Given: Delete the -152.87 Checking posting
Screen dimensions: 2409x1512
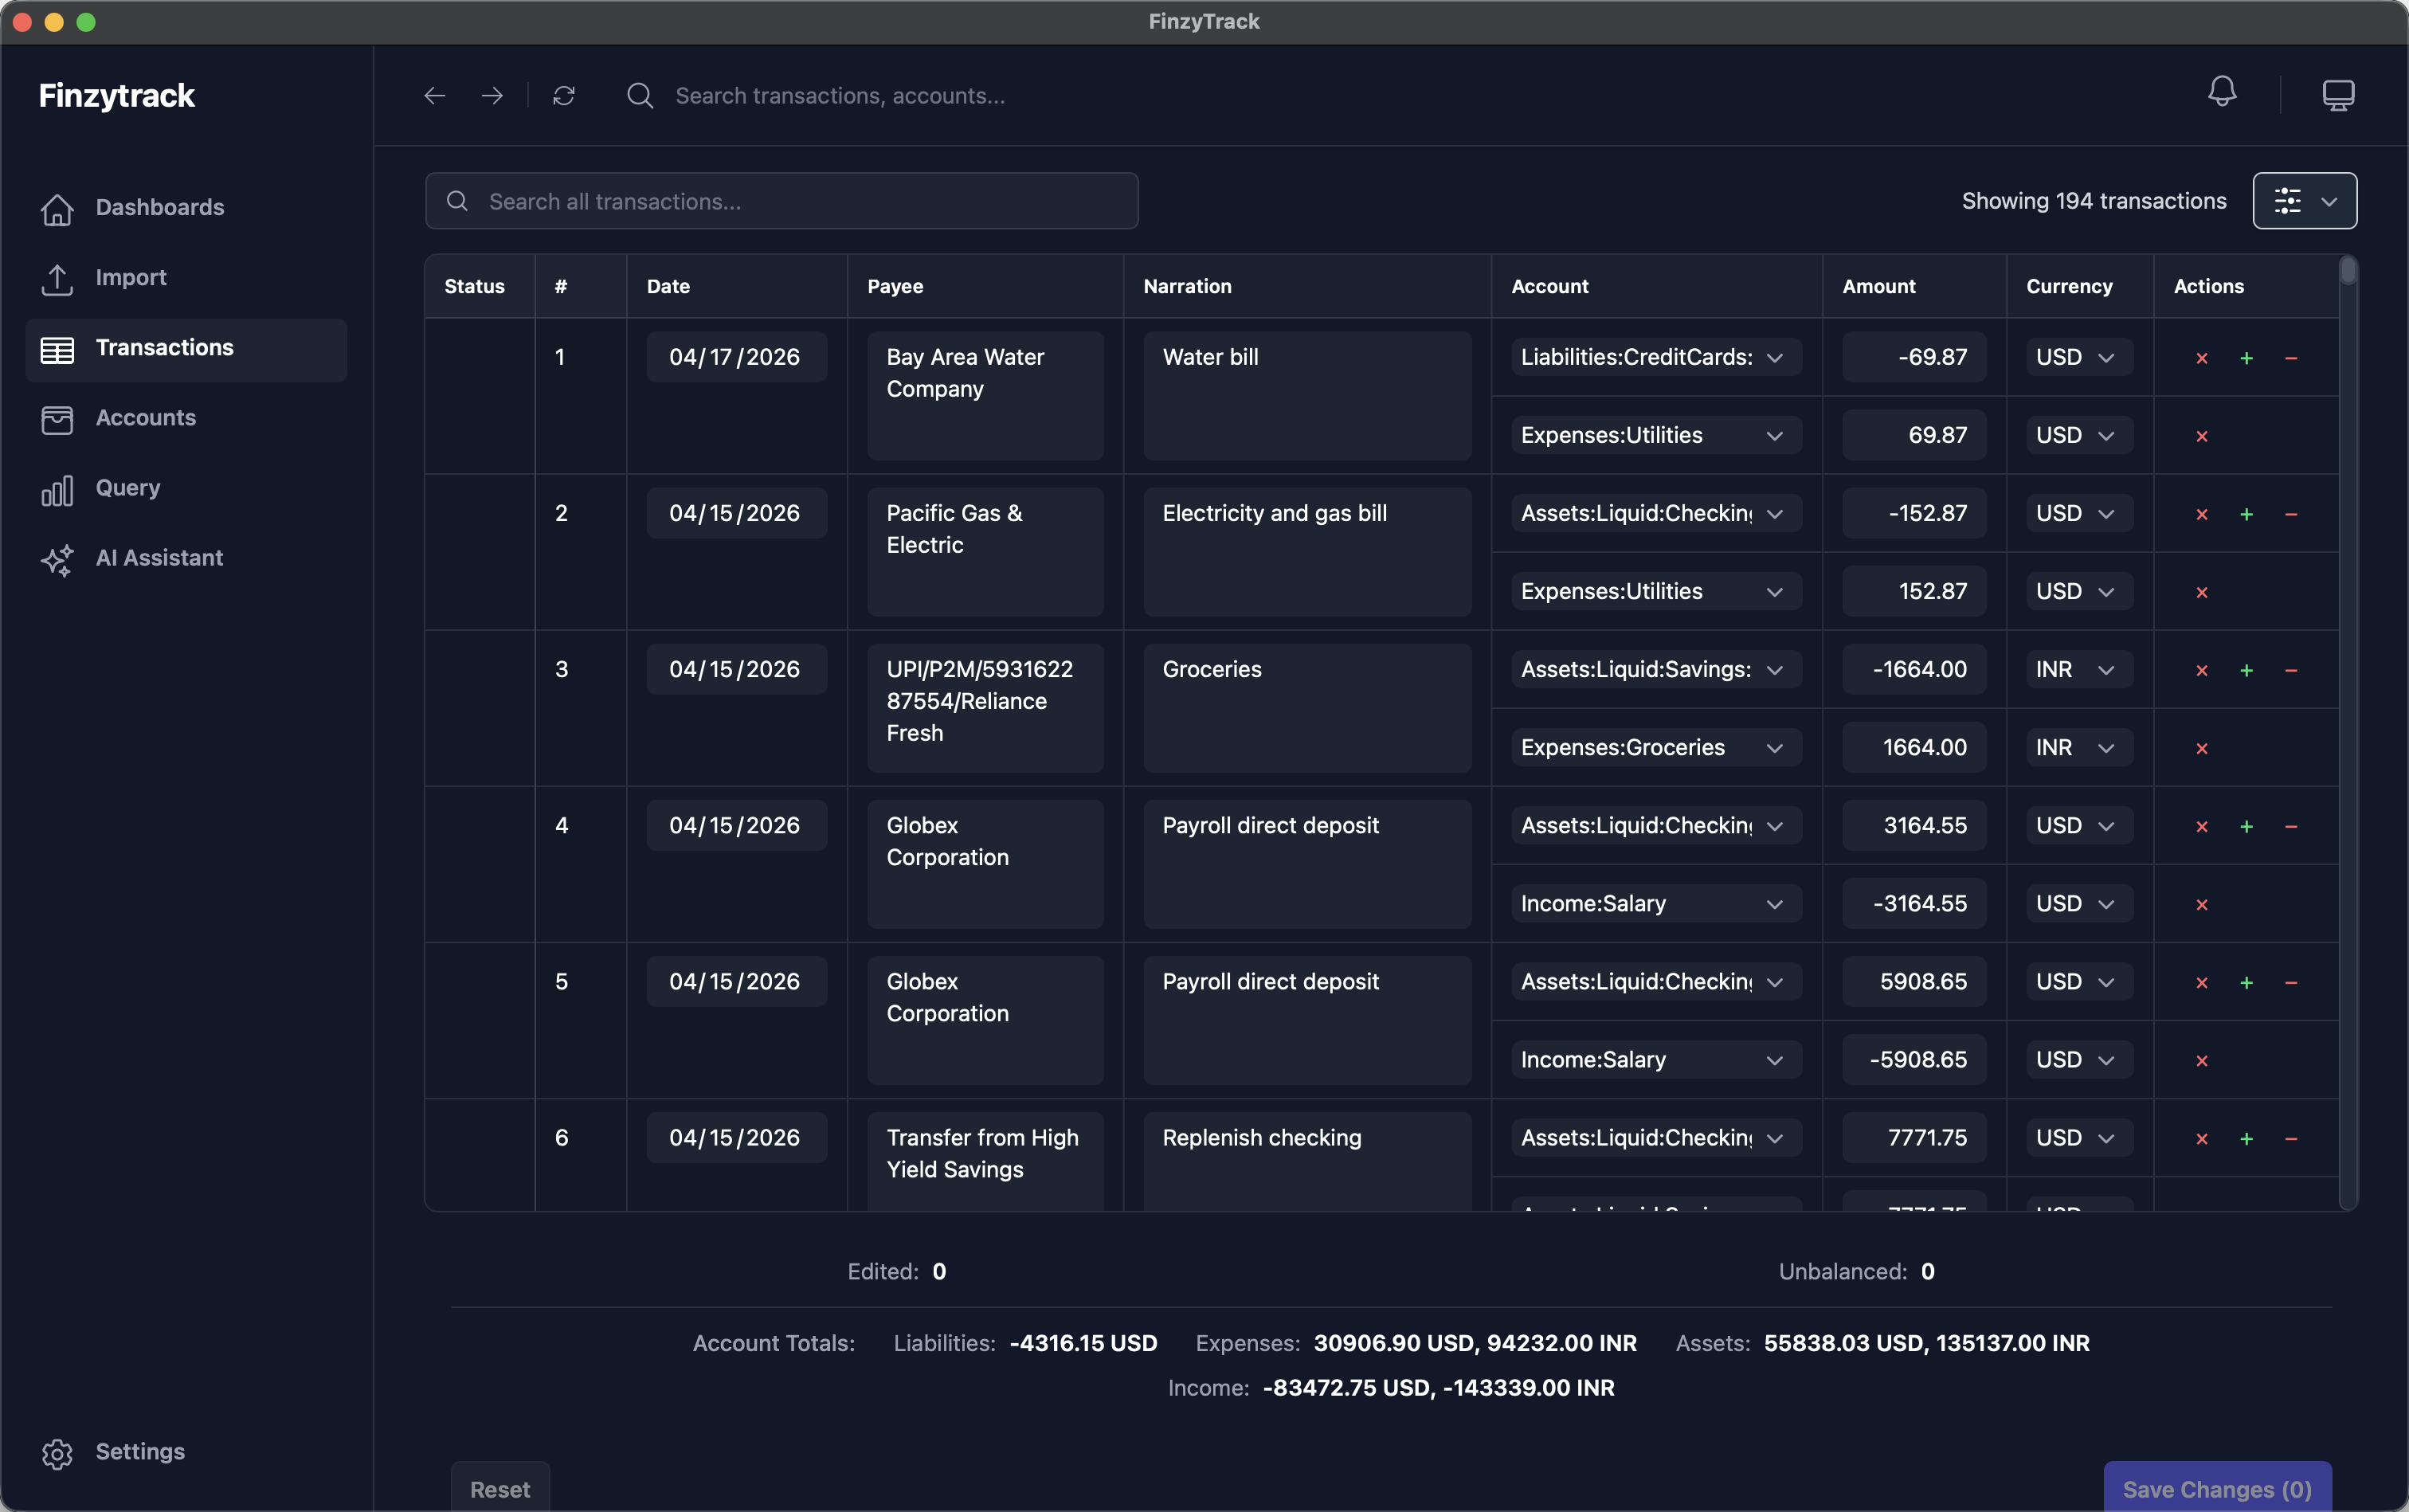Looking at the screenshot, I should tap(2201, 514).
